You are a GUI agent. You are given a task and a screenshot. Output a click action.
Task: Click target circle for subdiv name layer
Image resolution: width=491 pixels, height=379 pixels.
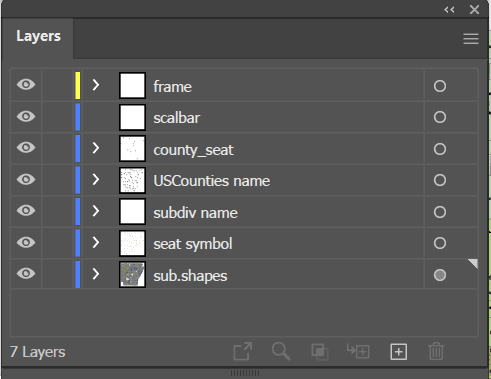[440, 212]
